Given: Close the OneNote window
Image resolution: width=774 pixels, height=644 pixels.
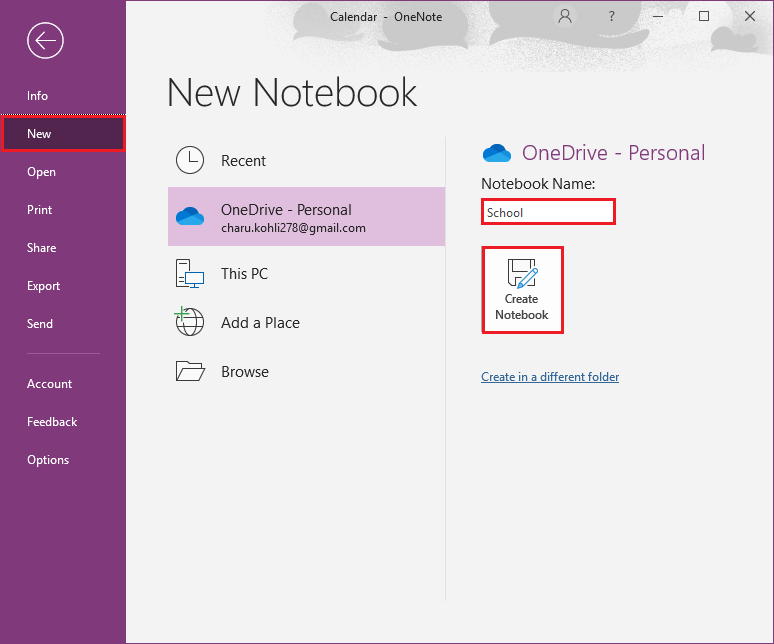Looking at the screenshot, I should 750,16.
